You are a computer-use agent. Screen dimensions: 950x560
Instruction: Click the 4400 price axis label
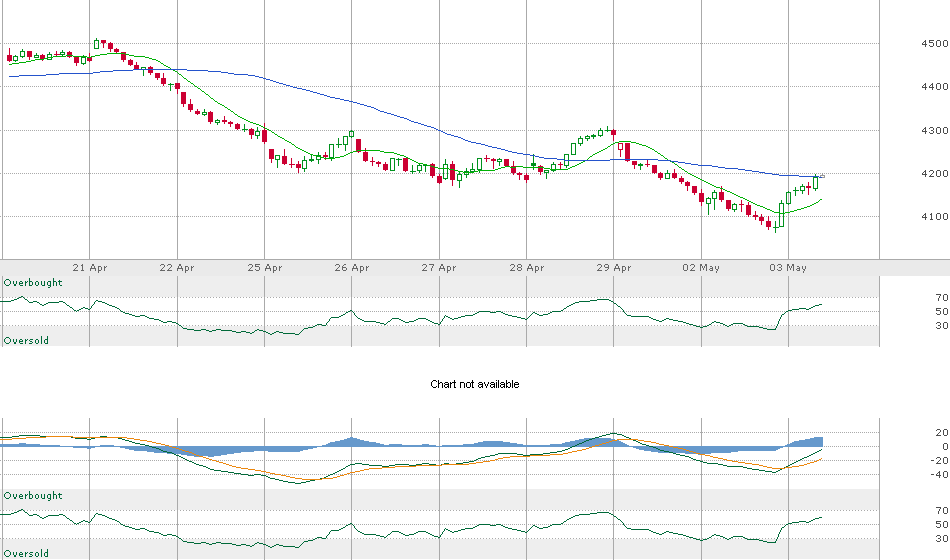pyautogui.click(x=934, y=87)
